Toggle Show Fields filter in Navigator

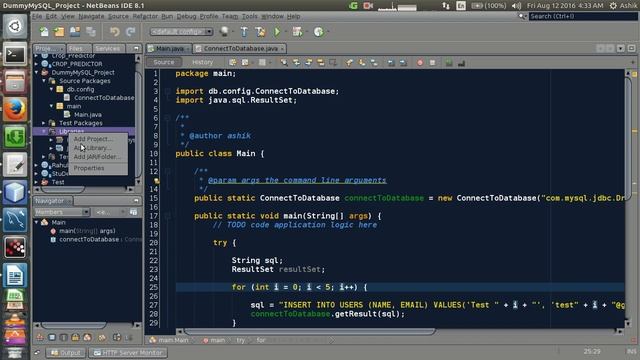click(x=52, y=337)
